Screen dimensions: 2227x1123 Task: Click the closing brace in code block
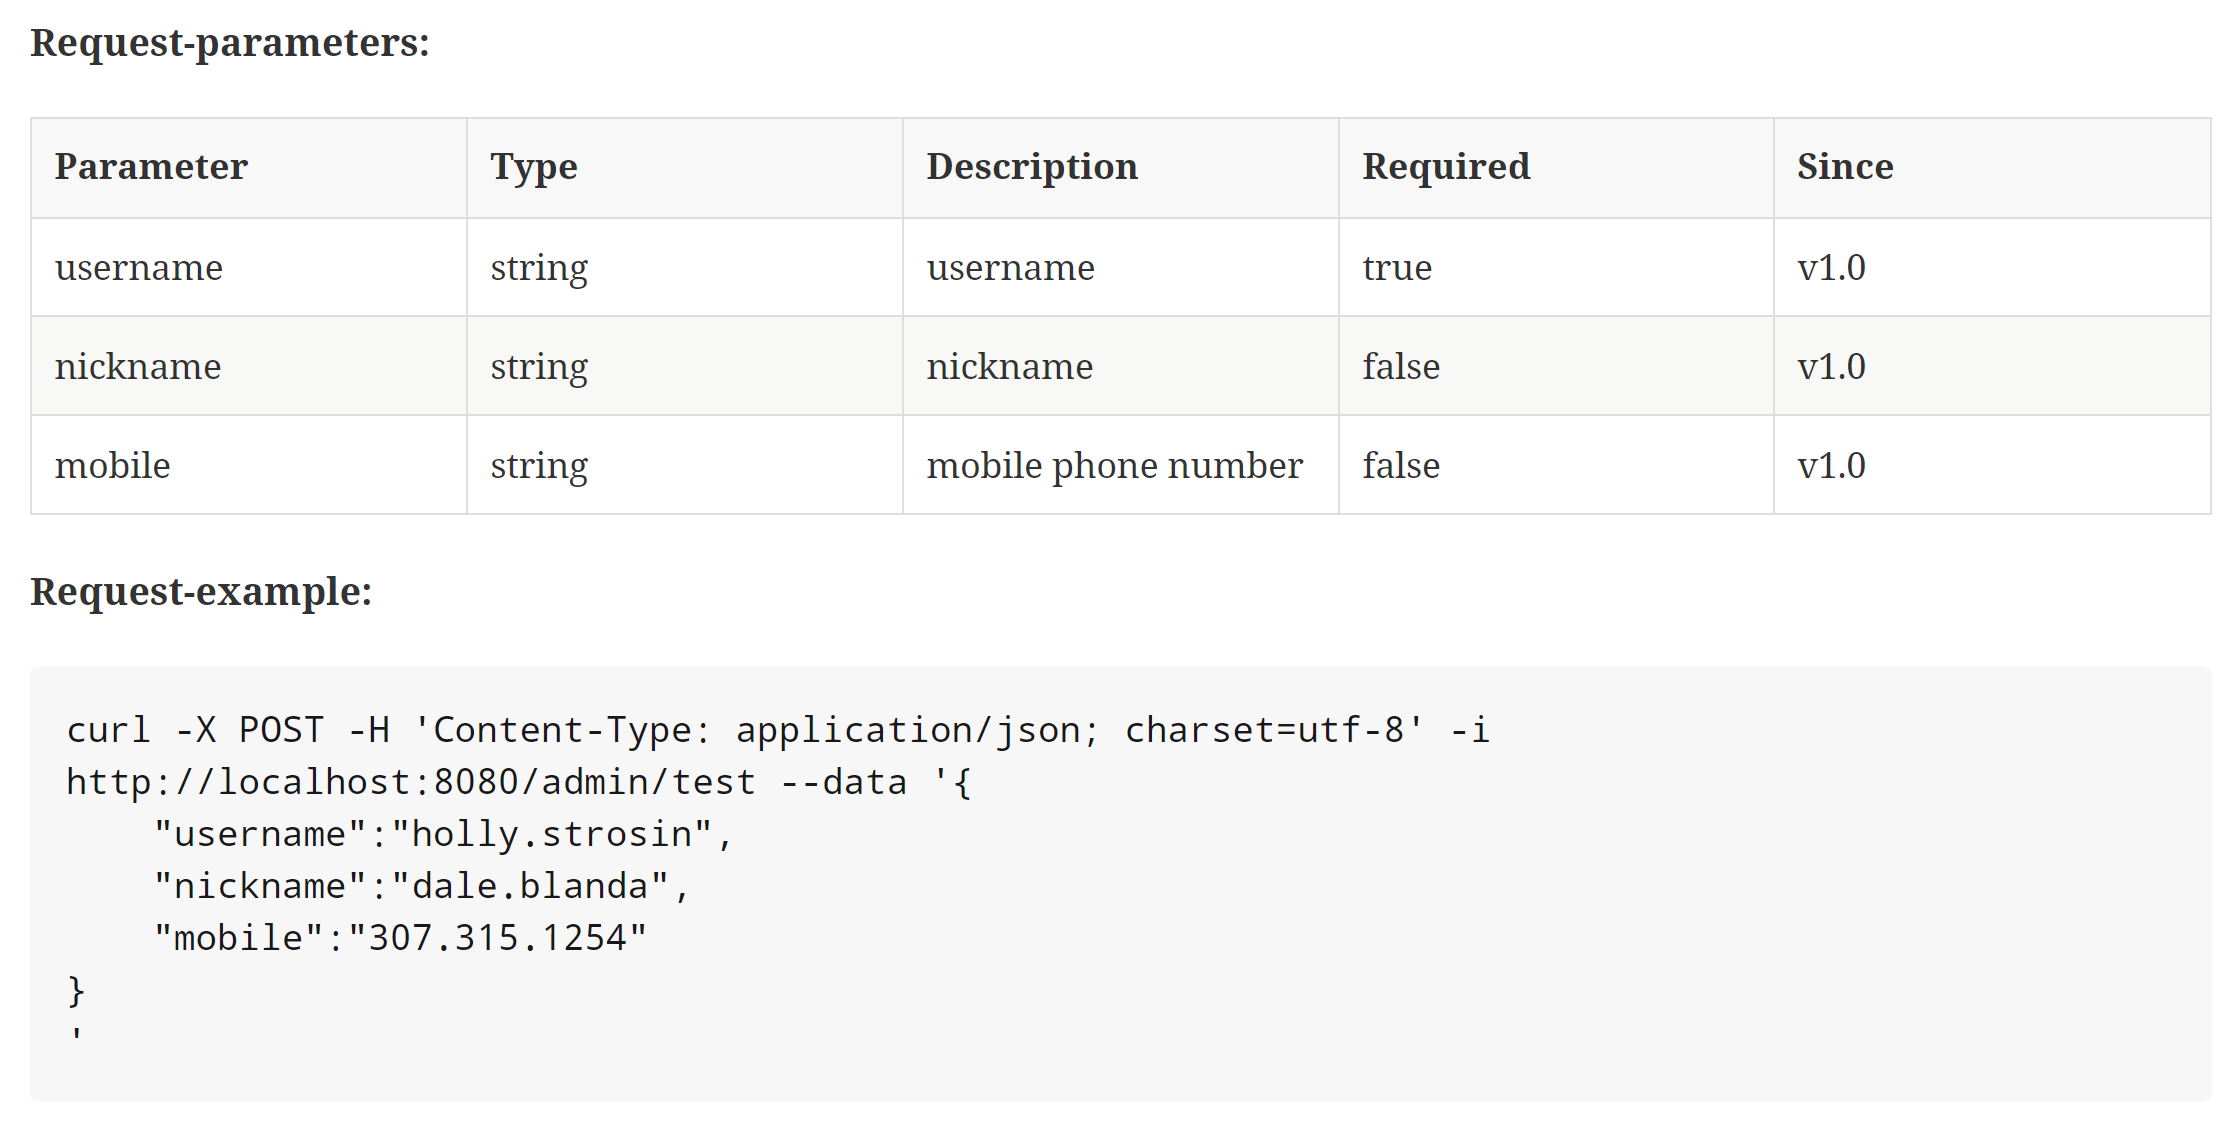pos(76,990)
